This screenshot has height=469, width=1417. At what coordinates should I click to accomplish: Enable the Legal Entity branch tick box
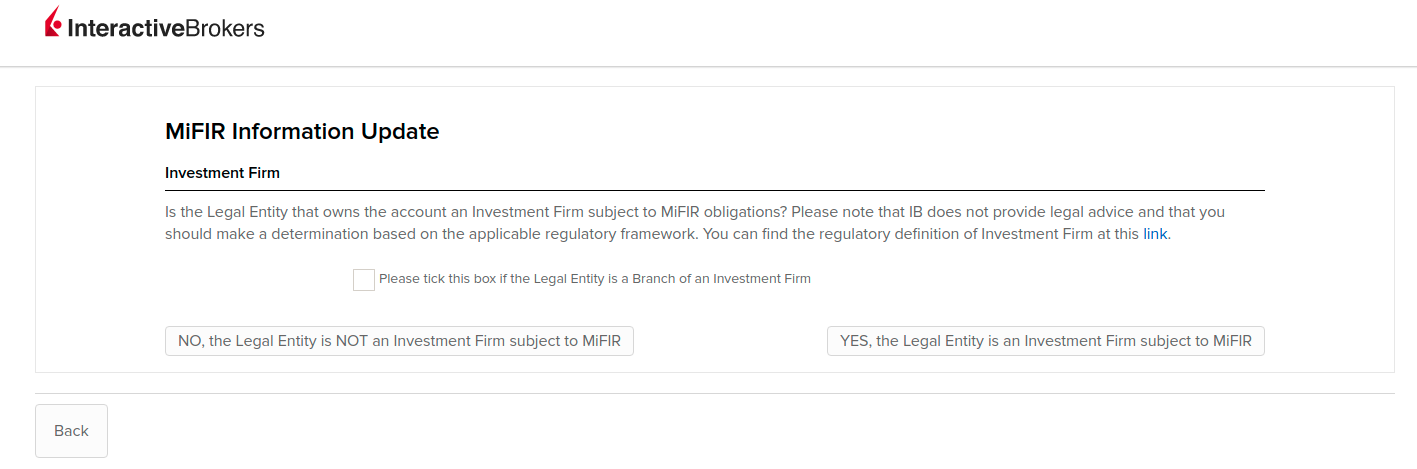pos(364,280)
